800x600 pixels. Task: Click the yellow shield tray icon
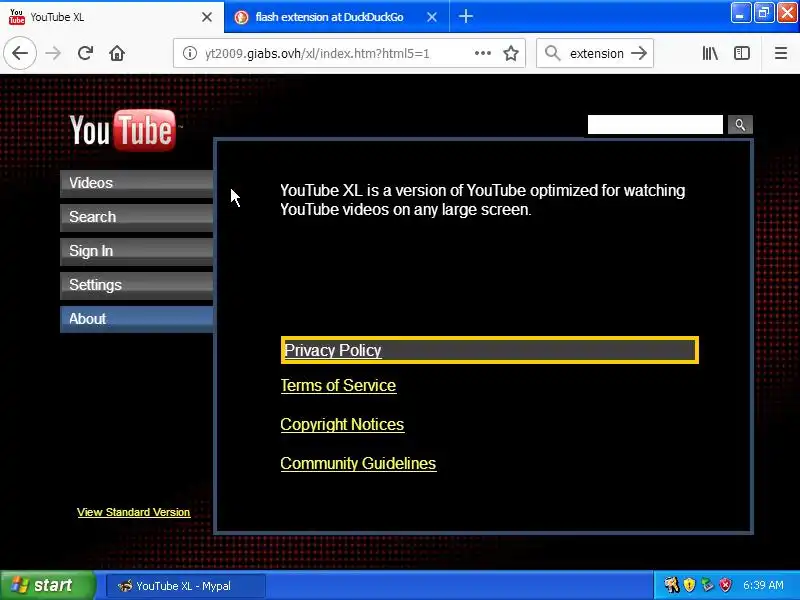pyautogui.click(x=689, y=585)
